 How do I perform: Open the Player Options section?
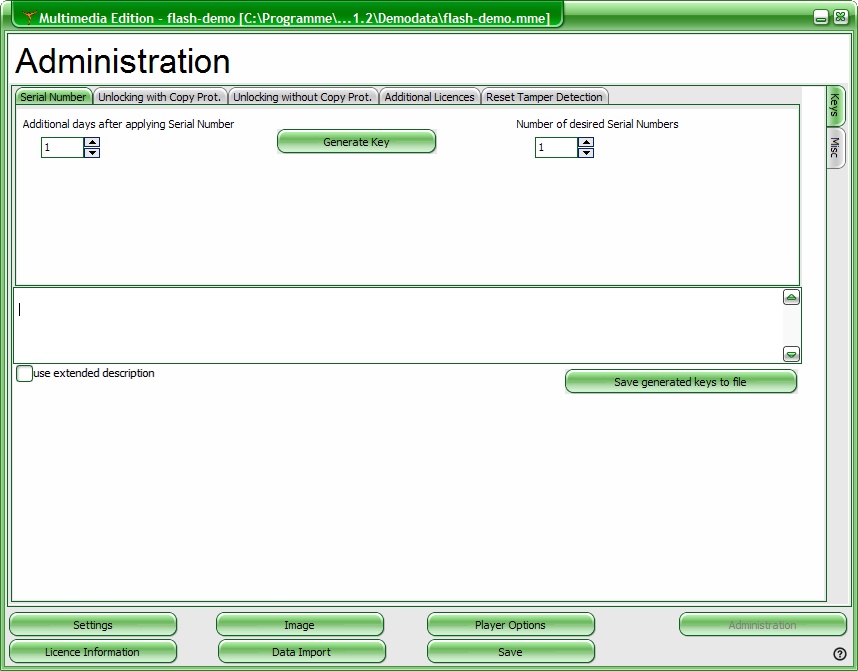(510, 625)
